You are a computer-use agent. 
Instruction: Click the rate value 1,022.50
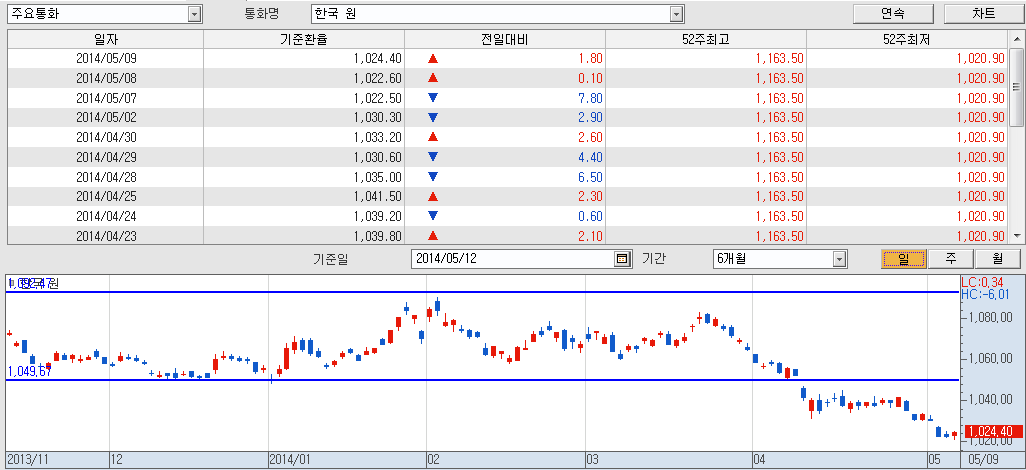pyautogui.click(x=378, y=98)
